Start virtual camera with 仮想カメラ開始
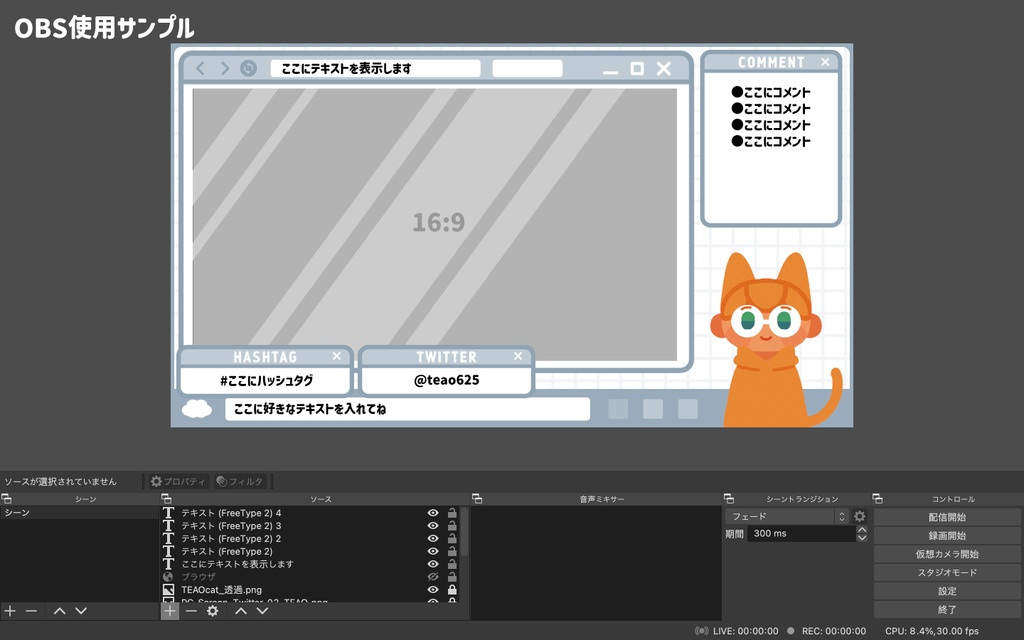This screenshot has height=640, width=1024. coord(947,554)
